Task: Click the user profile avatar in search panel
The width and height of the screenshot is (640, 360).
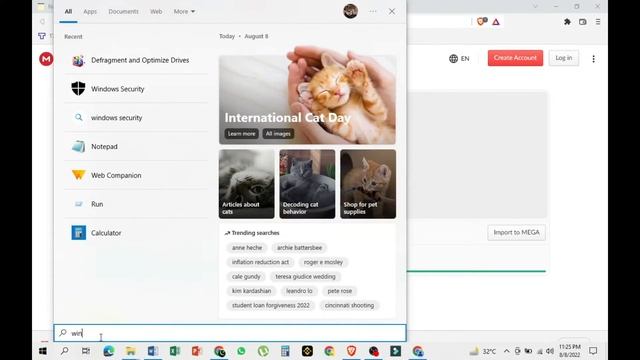Action: coord(350,11)
